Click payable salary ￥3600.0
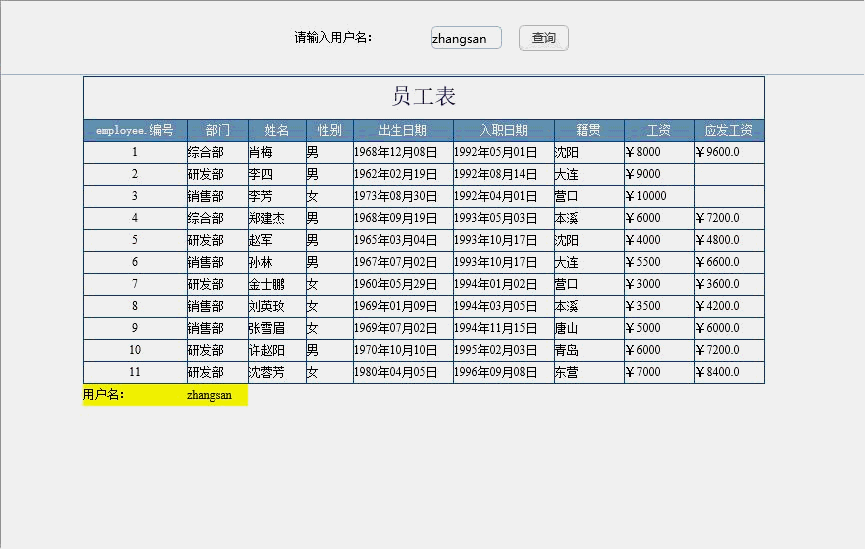This screenshot has width=865, height=549. click(x=729, y=285)
